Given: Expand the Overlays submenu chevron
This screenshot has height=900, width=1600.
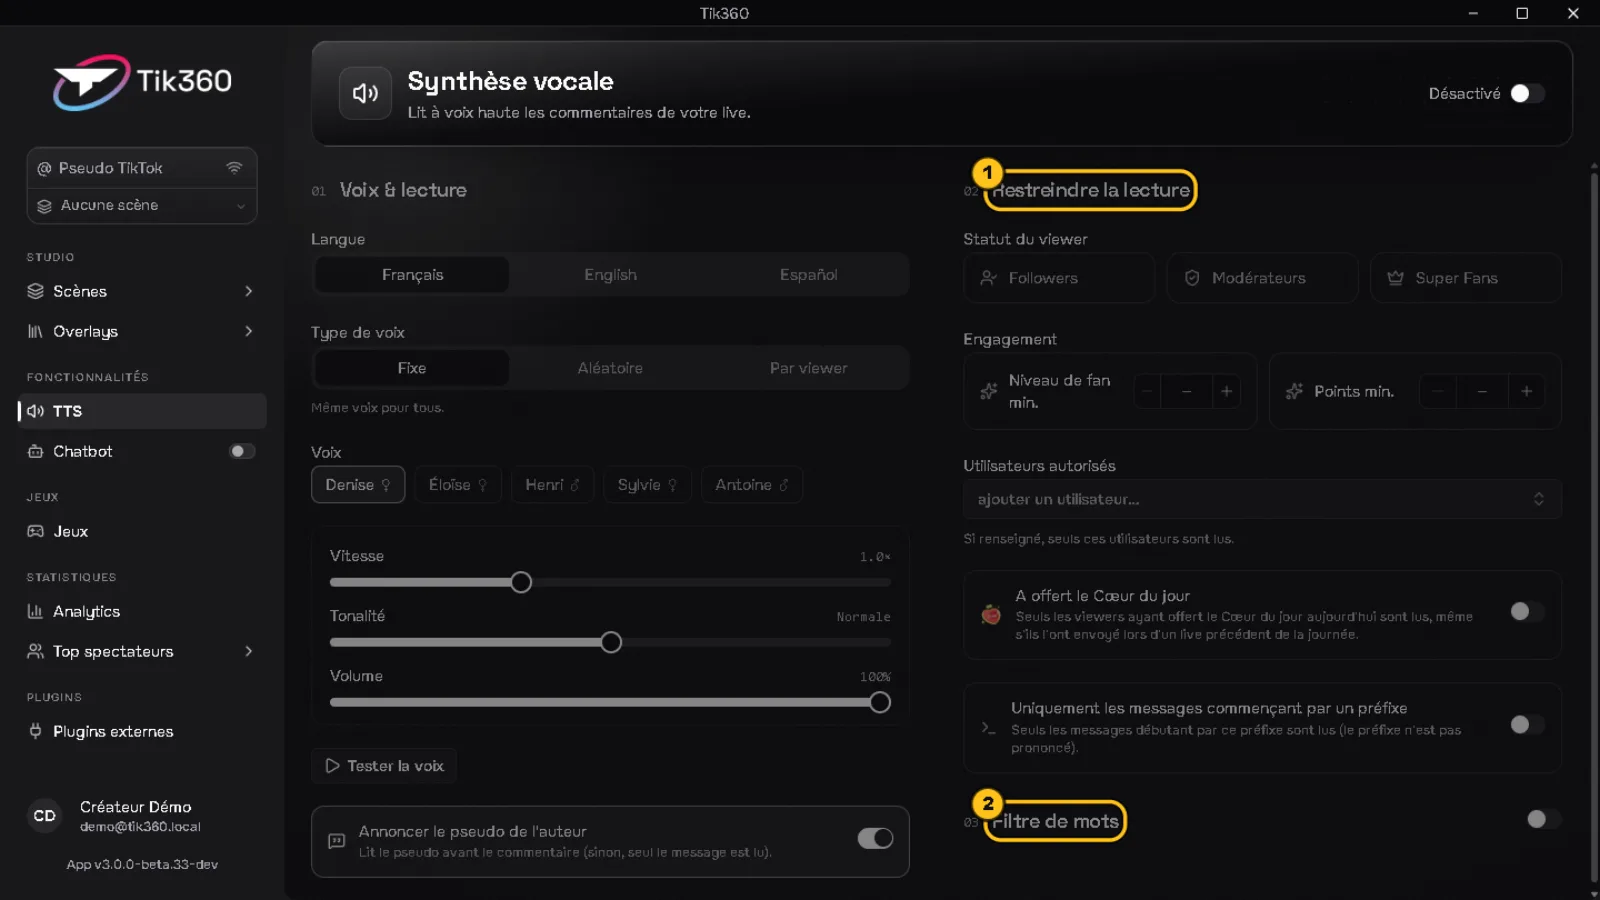Looking at the screenshot, I should click(x=249, y=331).
